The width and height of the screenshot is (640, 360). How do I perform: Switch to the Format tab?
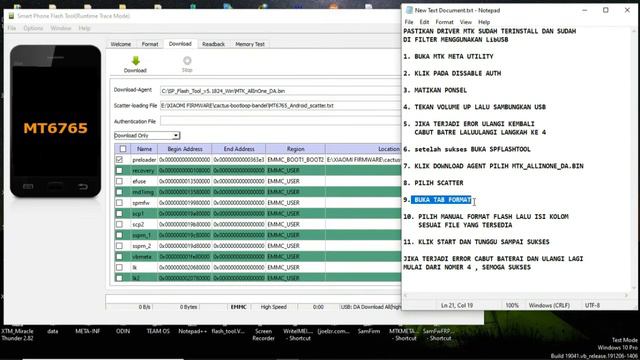tap(150, 44)
